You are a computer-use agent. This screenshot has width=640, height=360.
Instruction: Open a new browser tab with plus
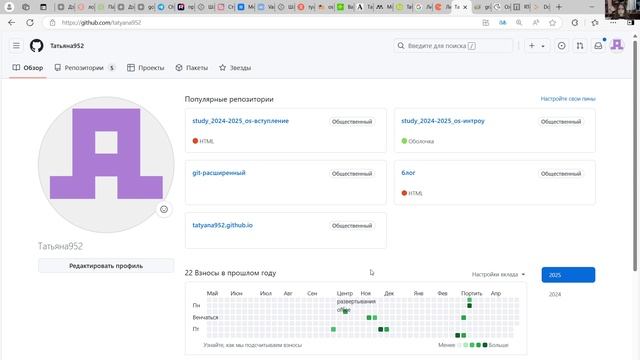pos(559,7)
